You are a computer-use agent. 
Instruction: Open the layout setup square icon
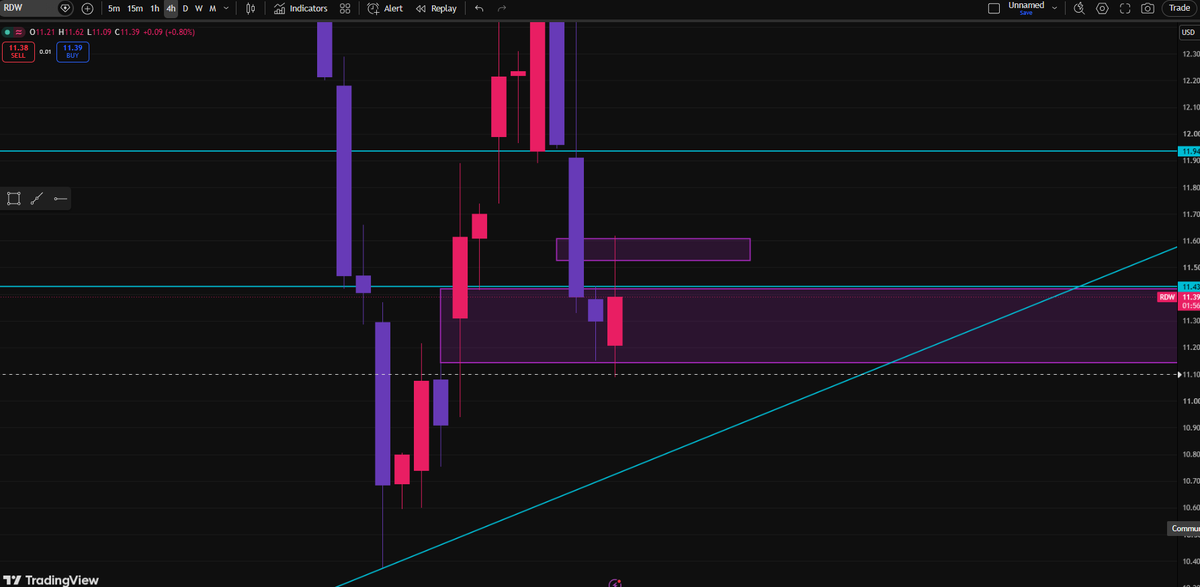[x=993, y=8]
